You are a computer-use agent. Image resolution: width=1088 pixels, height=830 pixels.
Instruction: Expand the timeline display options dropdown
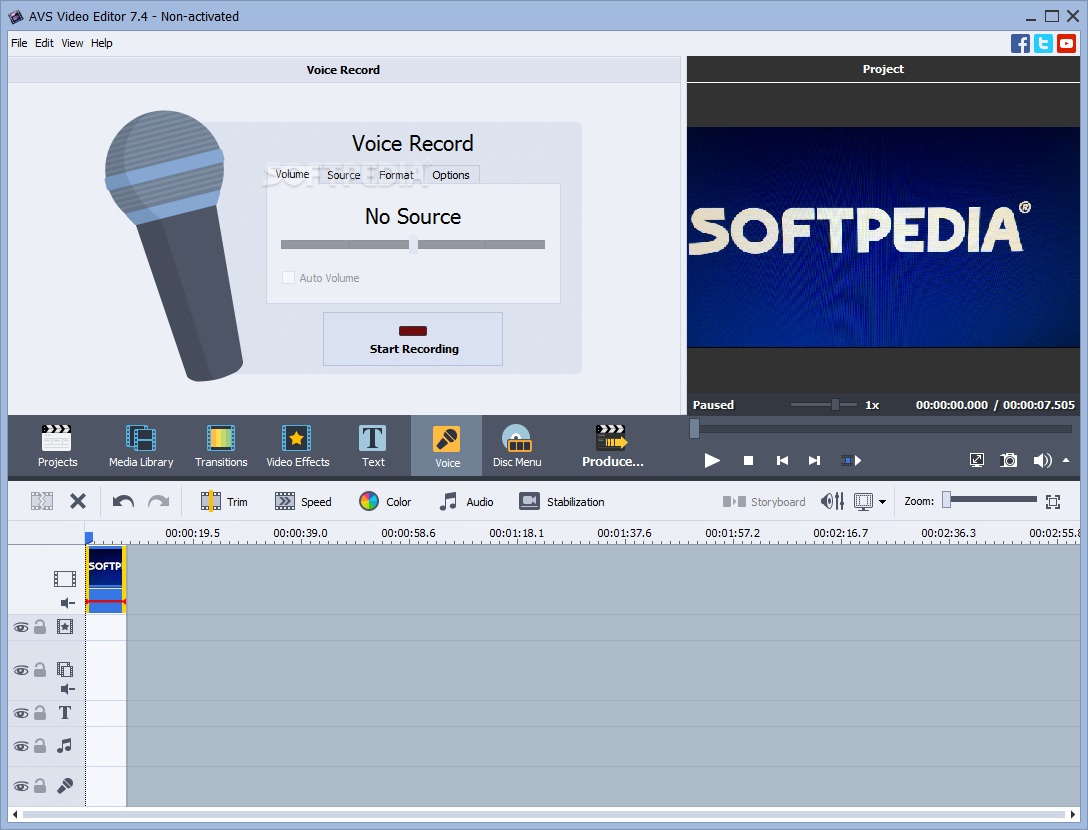pos(883,502)
